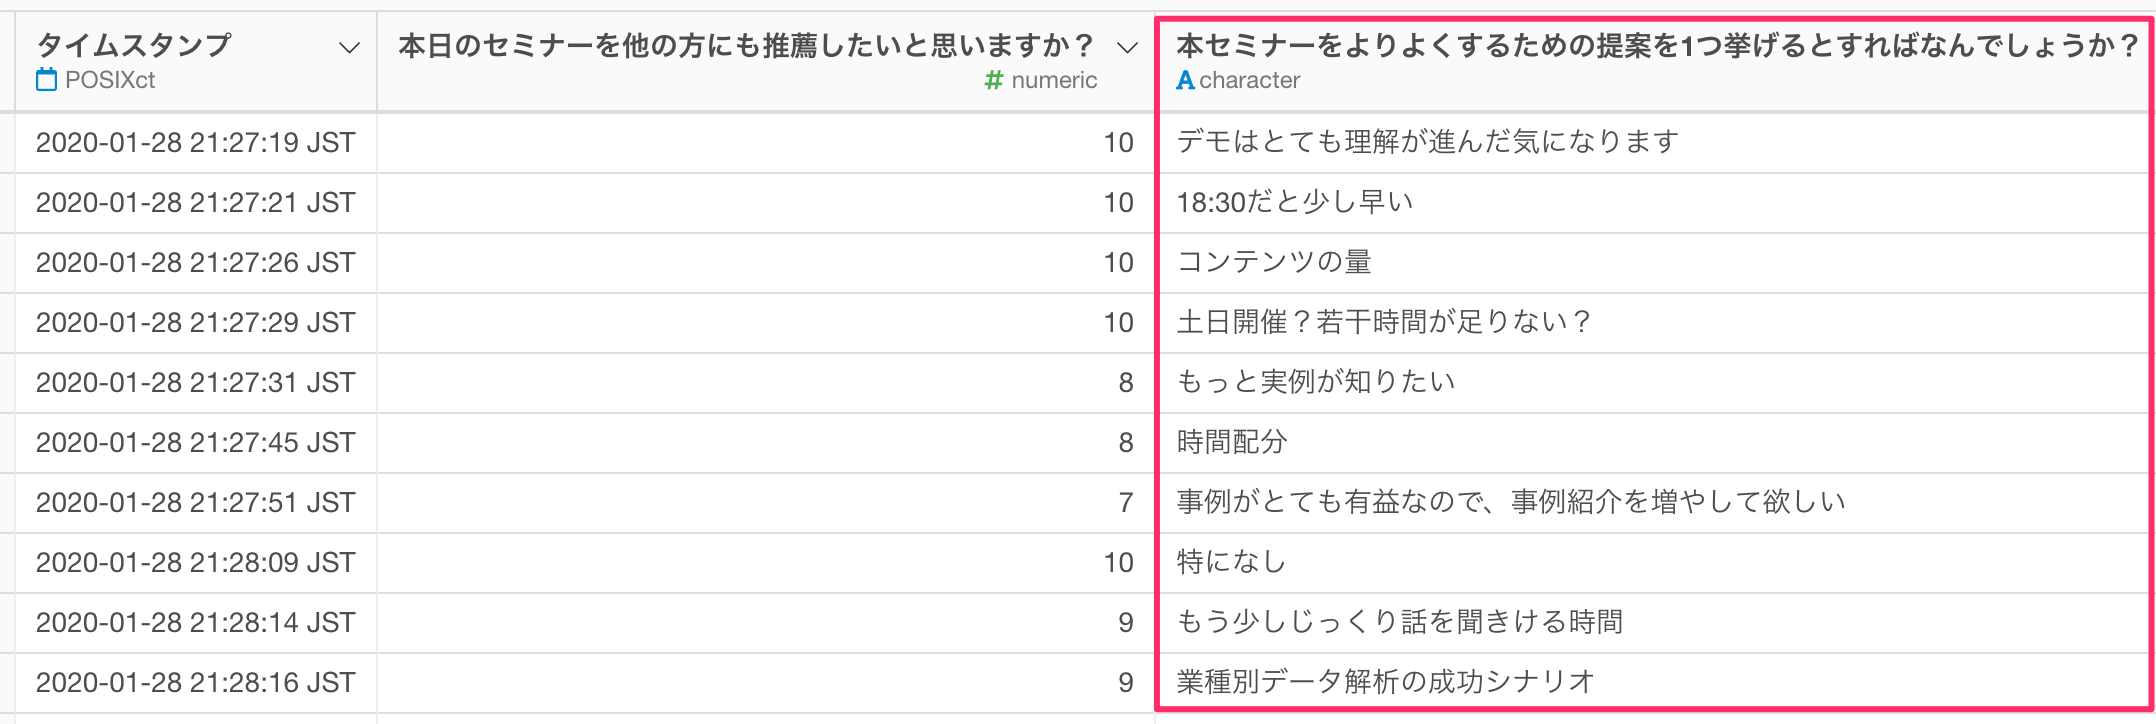Click the character type 'A' icon
2156x724 pixels.
[1185, 80]
